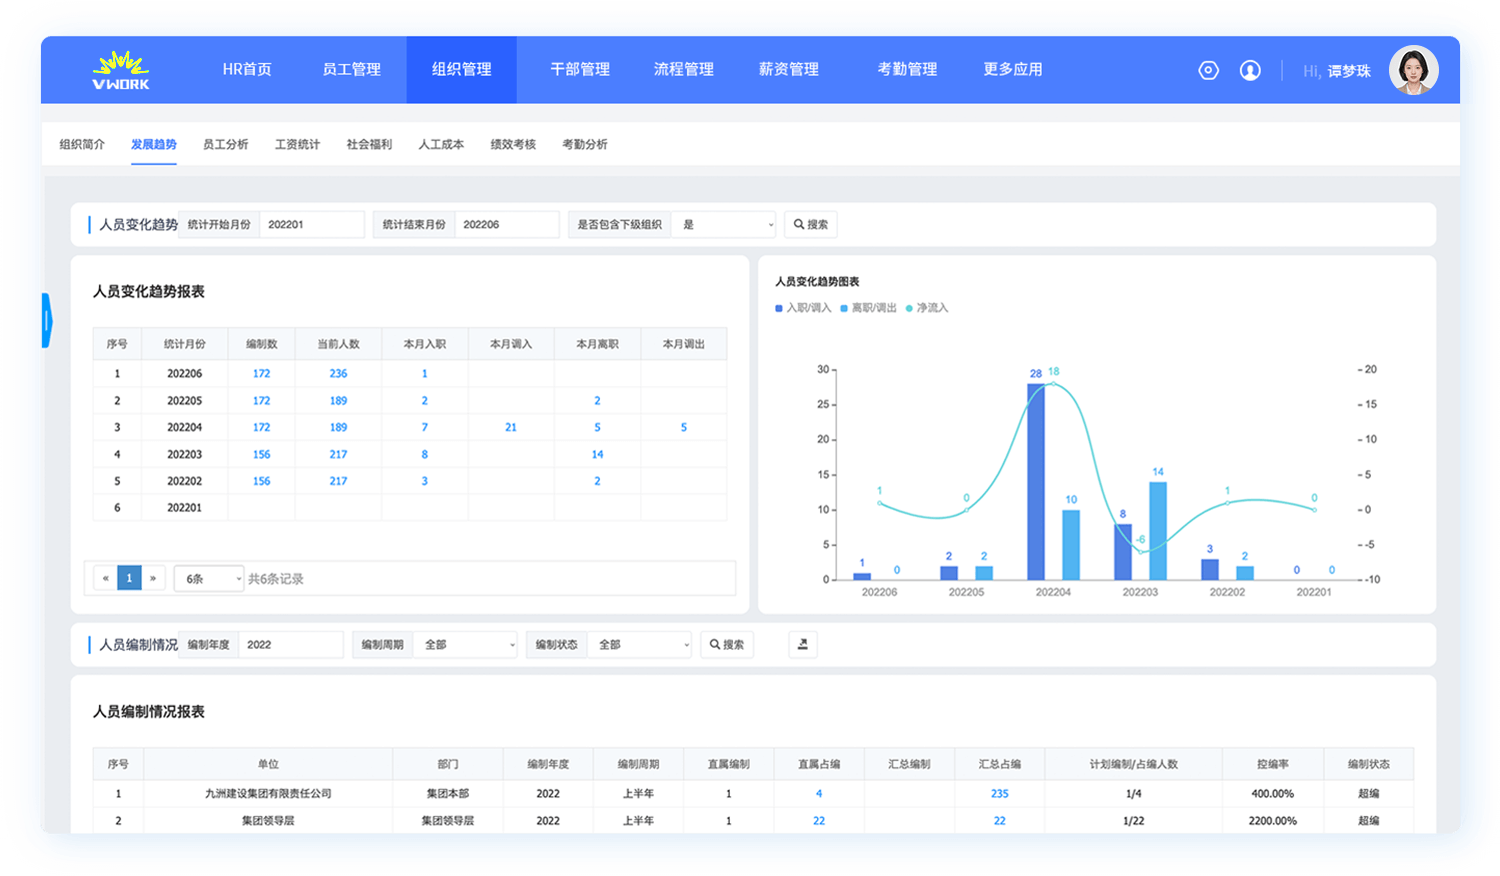Open 干部管理 in top navigation

[580, 69]
